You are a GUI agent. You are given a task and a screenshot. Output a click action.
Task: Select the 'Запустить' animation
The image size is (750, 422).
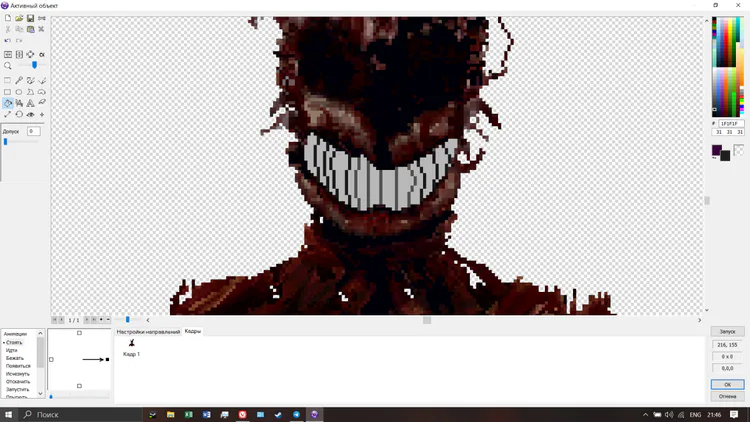18,389
